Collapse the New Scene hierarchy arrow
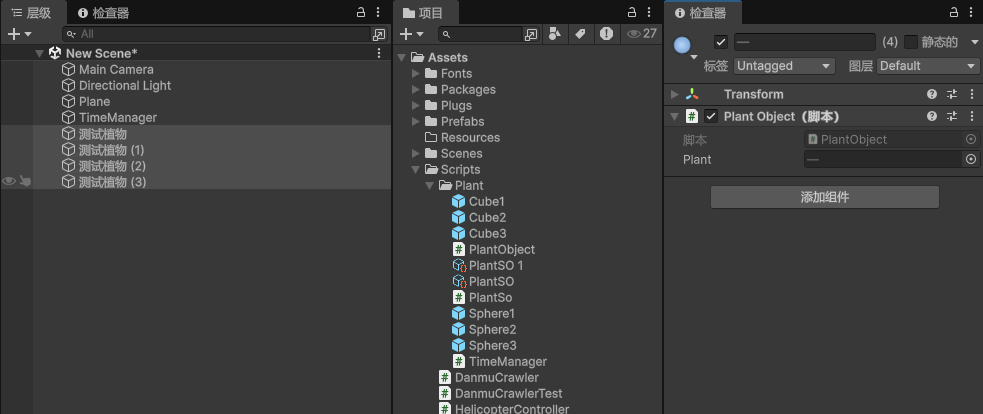The height and width of the screenshot is (414, 983). pos(39,53)
